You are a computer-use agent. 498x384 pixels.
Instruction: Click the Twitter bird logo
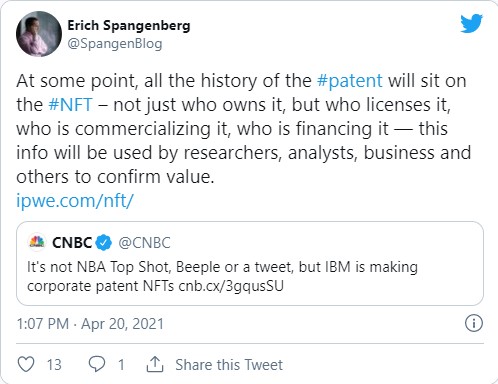click(x=471, y=23)
